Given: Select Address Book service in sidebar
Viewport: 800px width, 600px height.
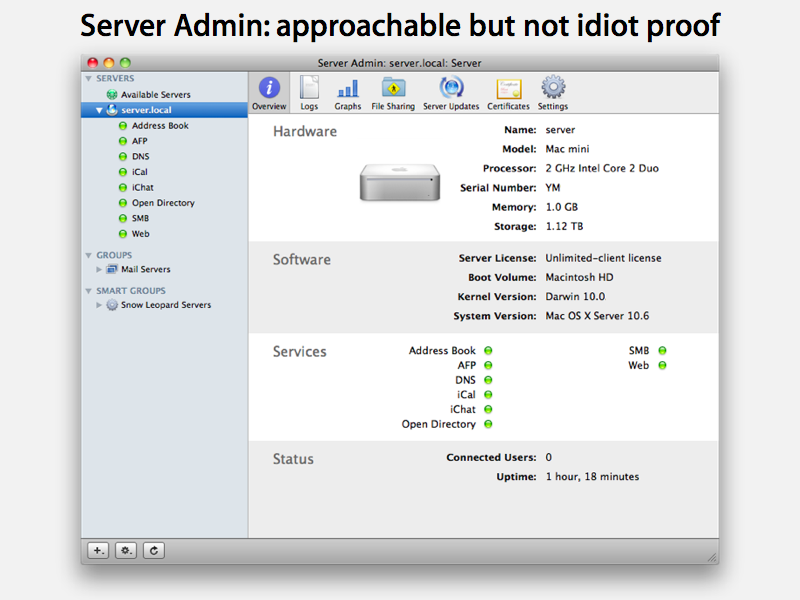Looking at the screenshot, I should point(160,126).
